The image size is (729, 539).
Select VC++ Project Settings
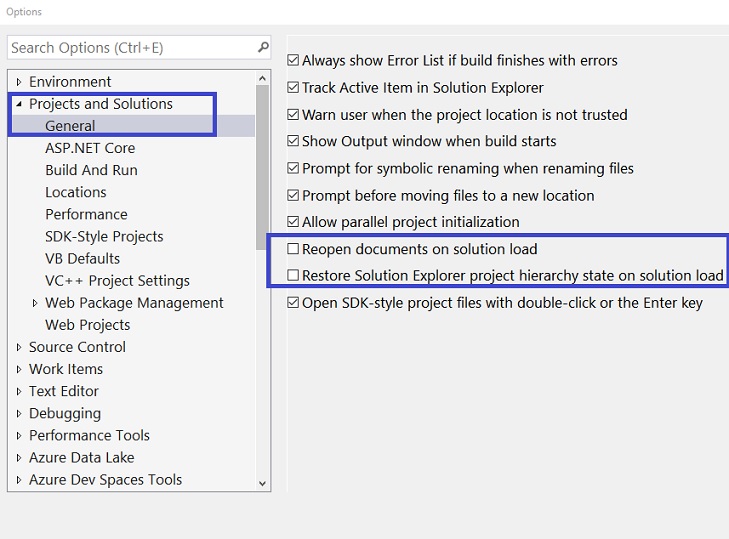[x=117, y=281]
